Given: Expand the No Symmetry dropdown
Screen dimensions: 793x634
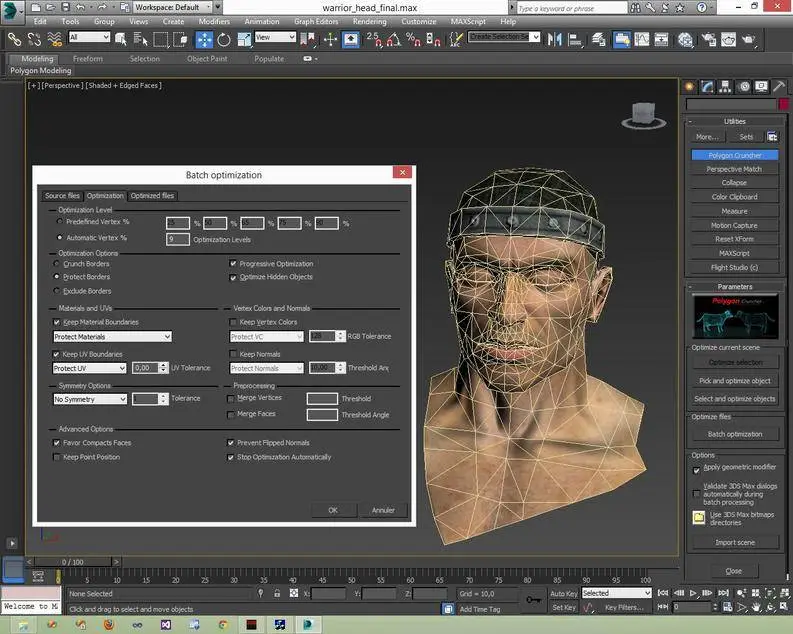Looking at the screenshot, I should coord(90,399).
